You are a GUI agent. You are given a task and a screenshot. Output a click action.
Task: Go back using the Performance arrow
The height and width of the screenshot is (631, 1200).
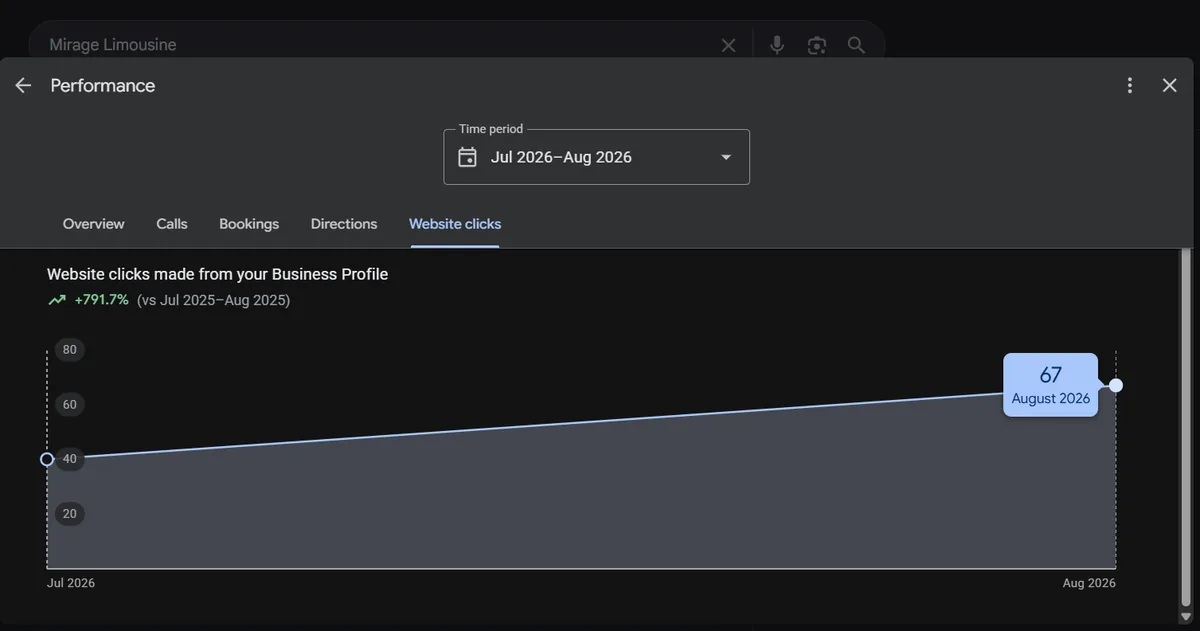(23, 86)
